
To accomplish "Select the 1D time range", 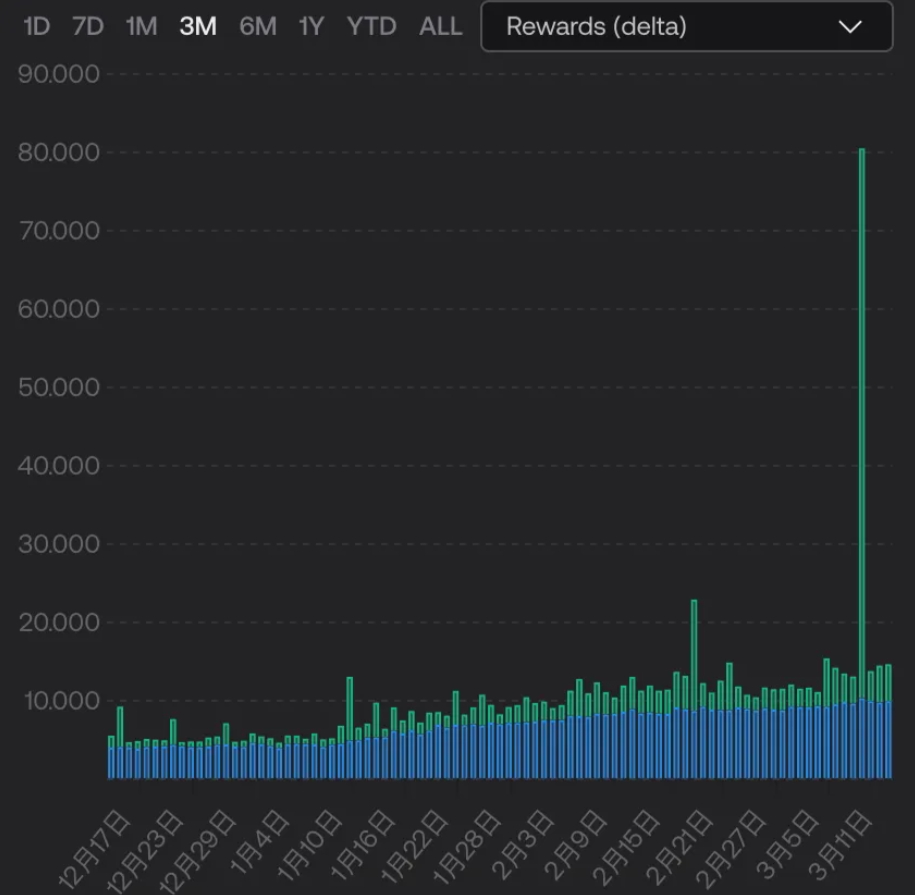I will pyautogui.click(x=36, y=26).
